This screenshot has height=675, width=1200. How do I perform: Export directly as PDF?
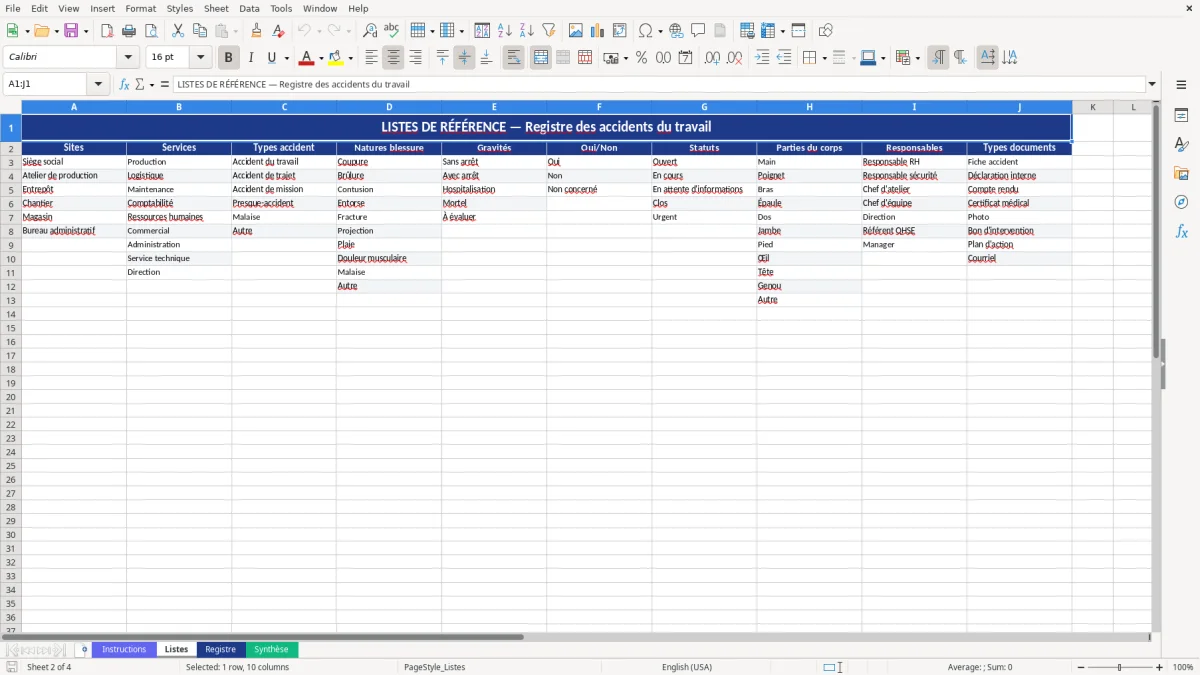point(107,31)
